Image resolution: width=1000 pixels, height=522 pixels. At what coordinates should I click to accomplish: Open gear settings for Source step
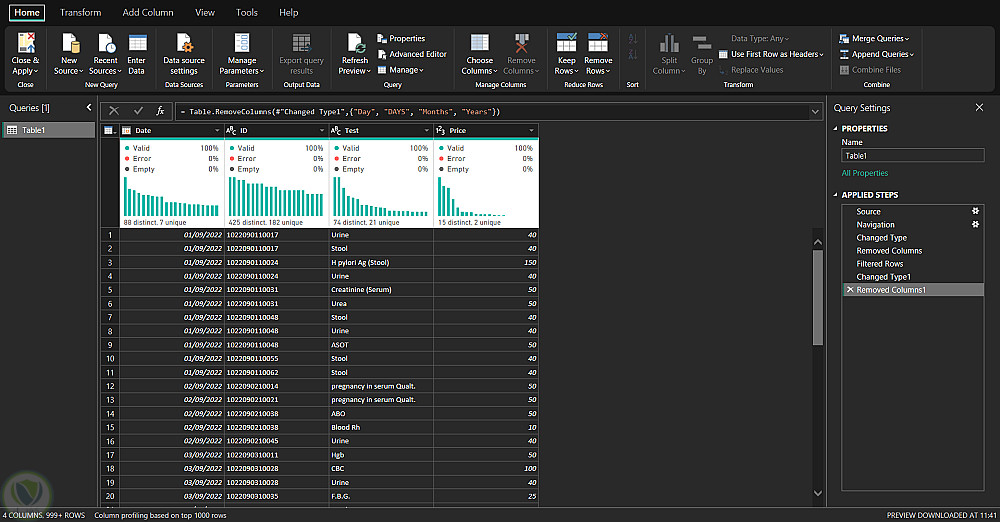click(x=975, y=212)
